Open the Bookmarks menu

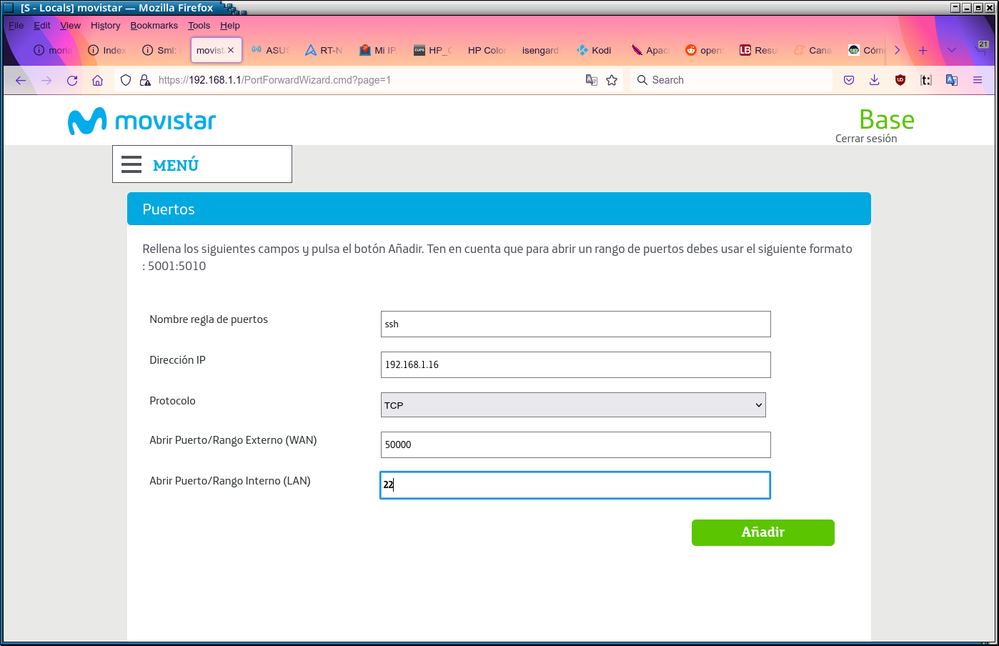pos(153,25)
